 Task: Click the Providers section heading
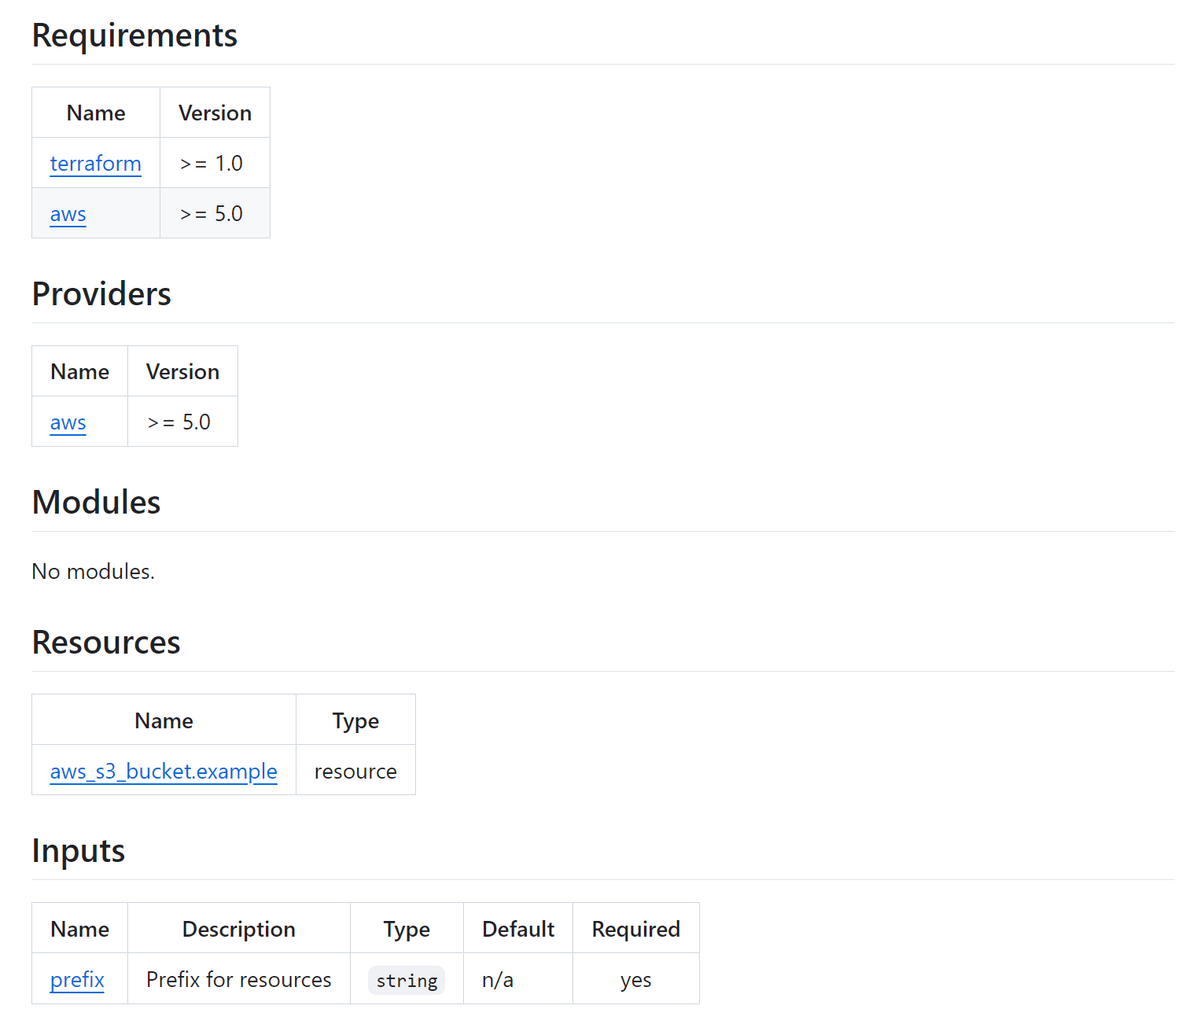[101, 293]
